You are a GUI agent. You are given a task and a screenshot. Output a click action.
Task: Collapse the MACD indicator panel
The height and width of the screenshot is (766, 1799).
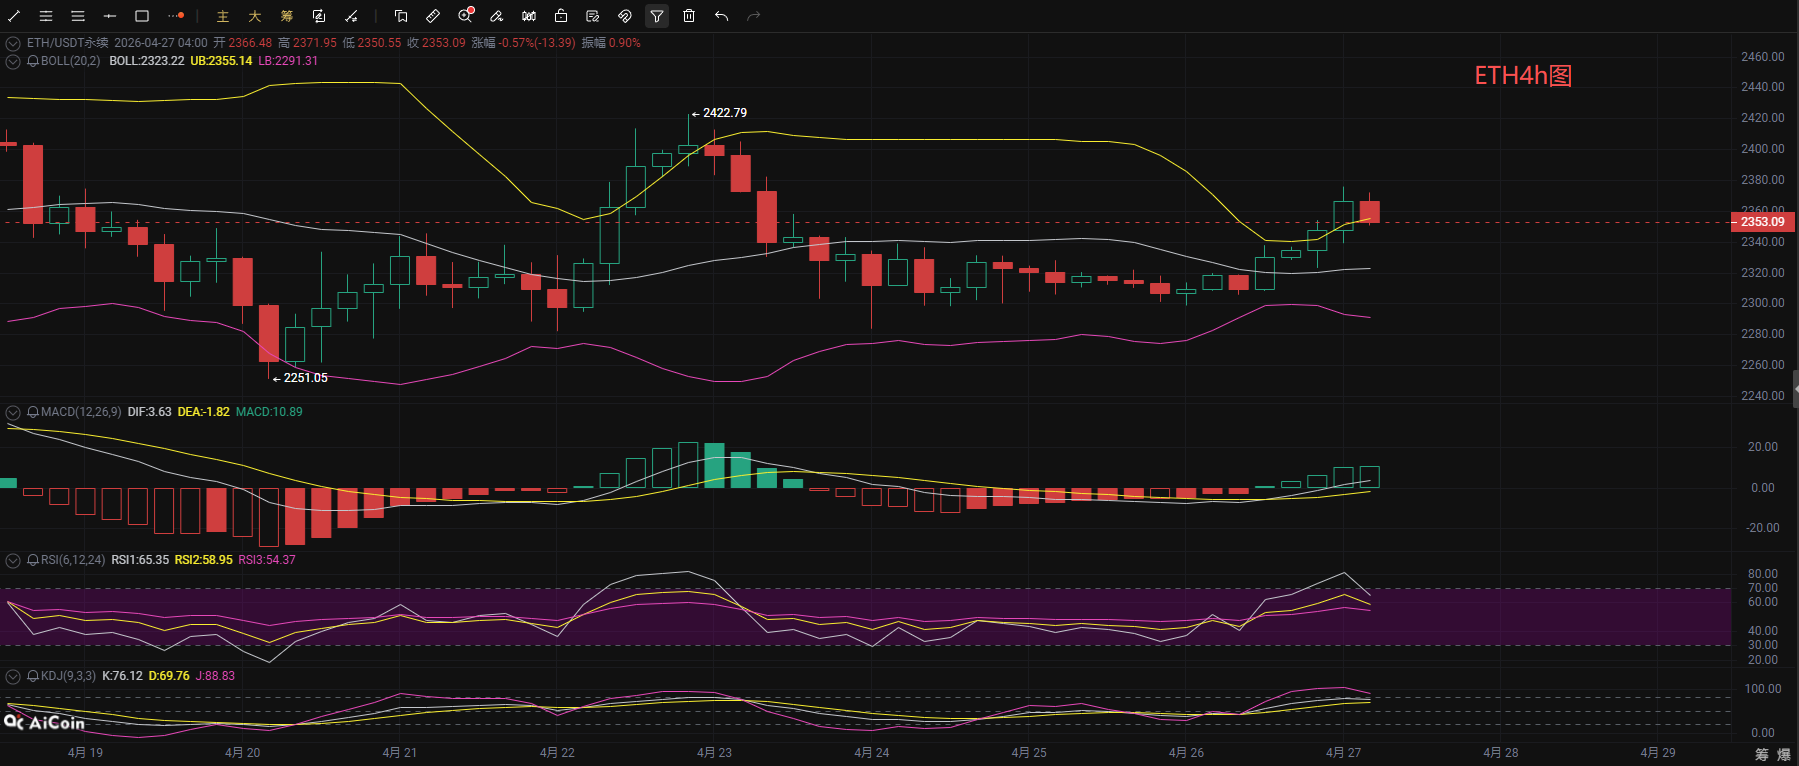coord(13,412)
